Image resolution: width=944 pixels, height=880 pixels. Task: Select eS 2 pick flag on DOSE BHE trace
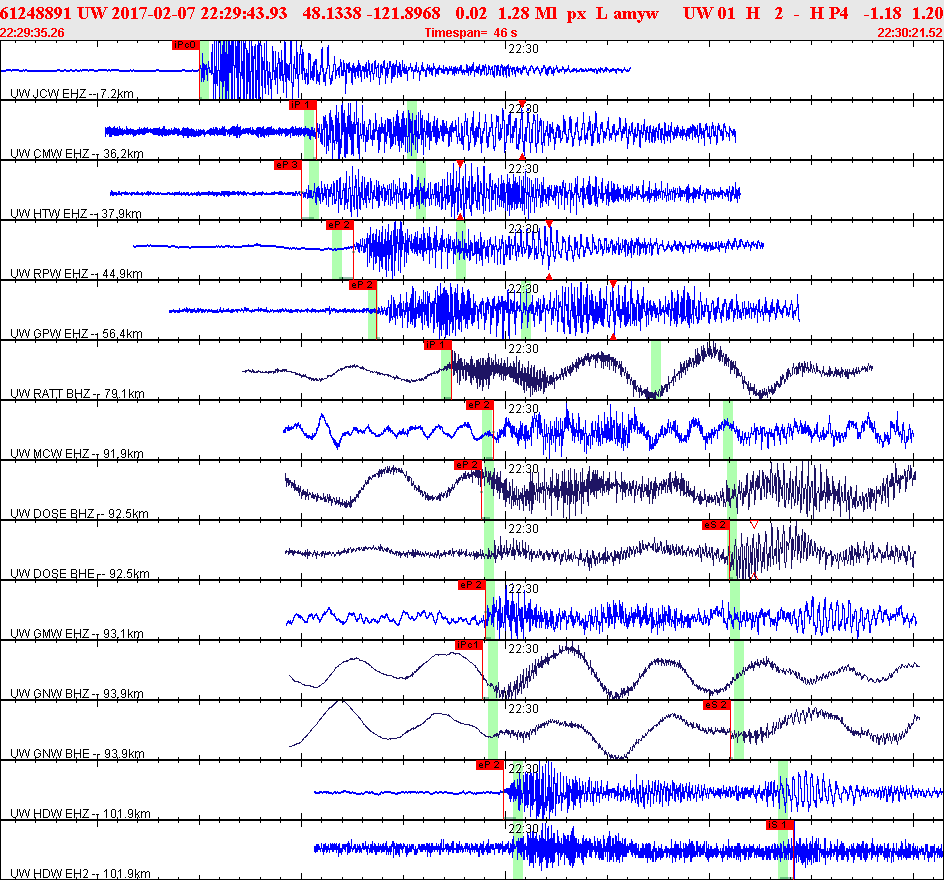[716, 525]
